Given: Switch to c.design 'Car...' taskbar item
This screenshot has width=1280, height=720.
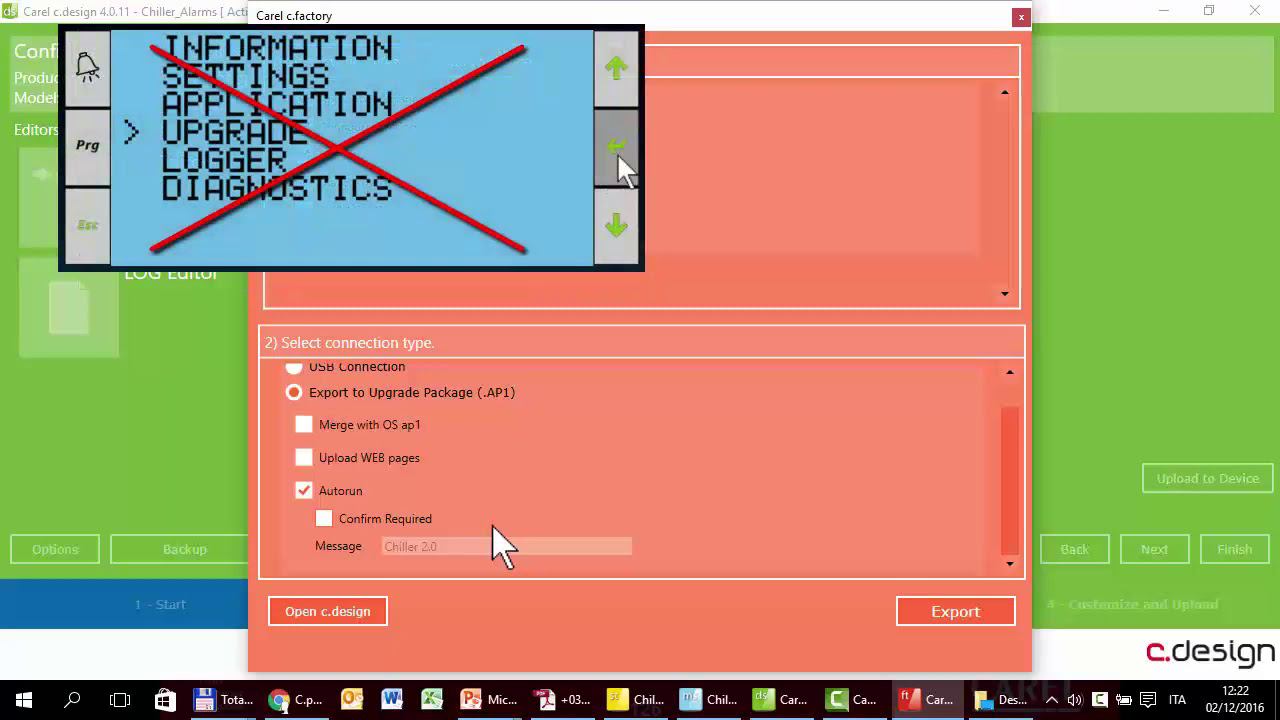Looking at the screenshot, I should [781, 700].
